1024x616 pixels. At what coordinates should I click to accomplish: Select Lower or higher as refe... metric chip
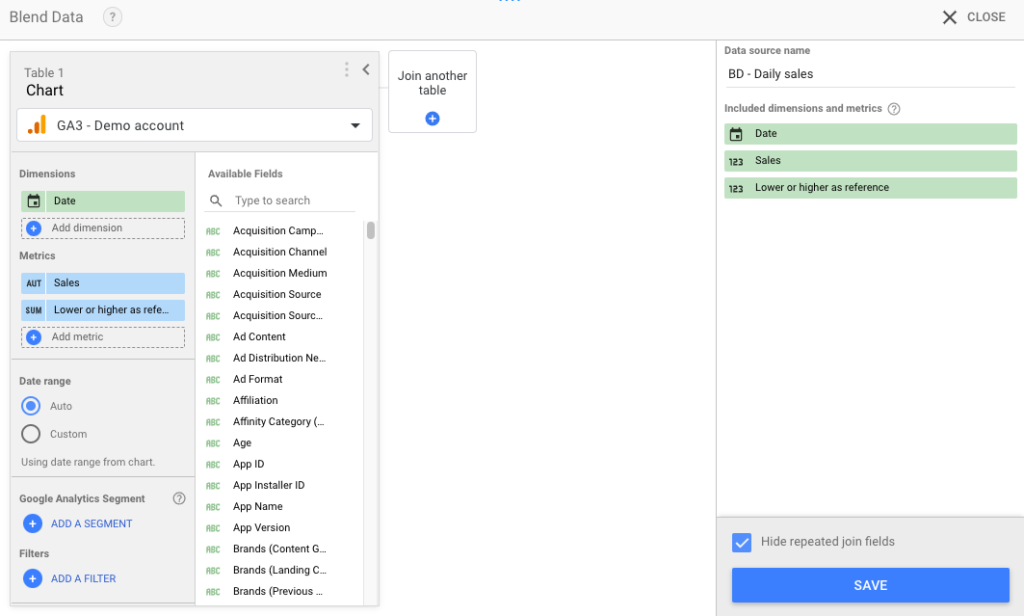(x=103, y=310)
